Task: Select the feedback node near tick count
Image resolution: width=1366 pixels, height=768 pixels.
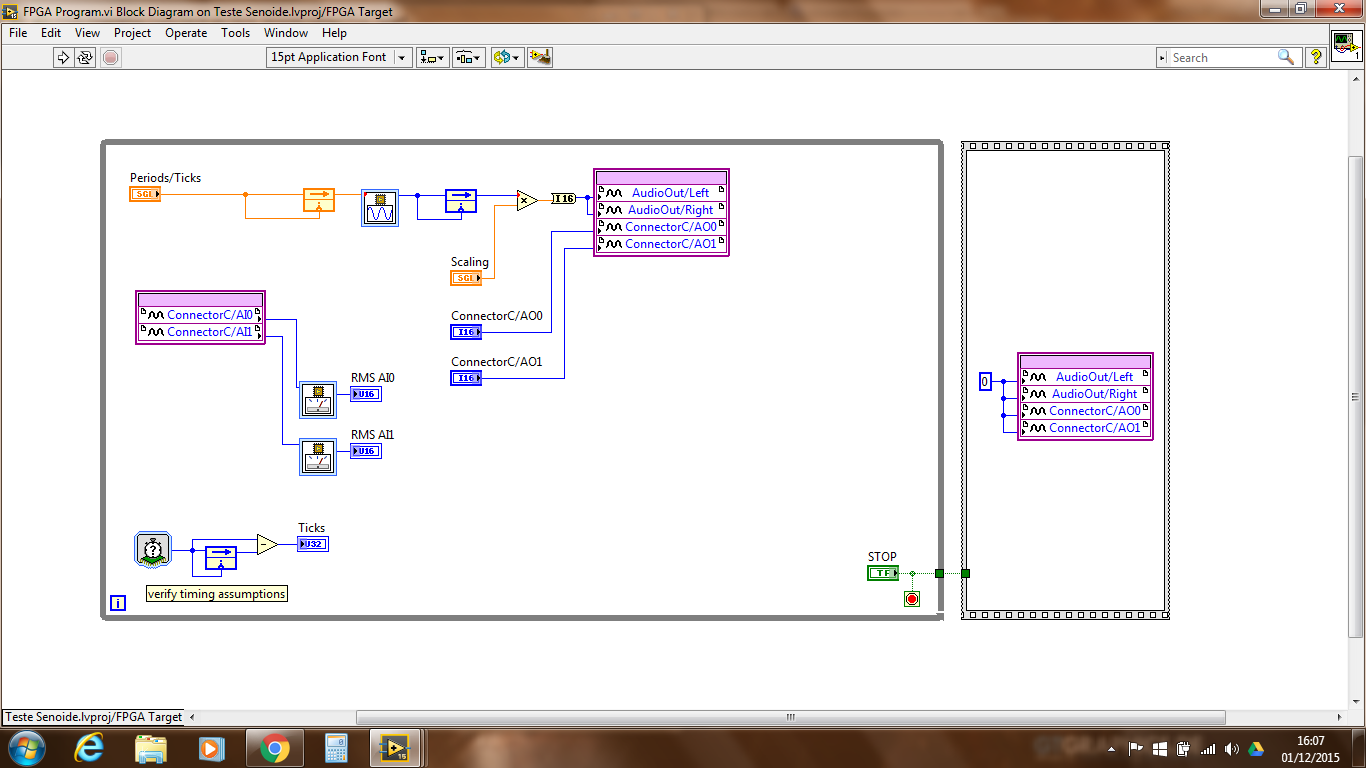Action: pos(221,557)
